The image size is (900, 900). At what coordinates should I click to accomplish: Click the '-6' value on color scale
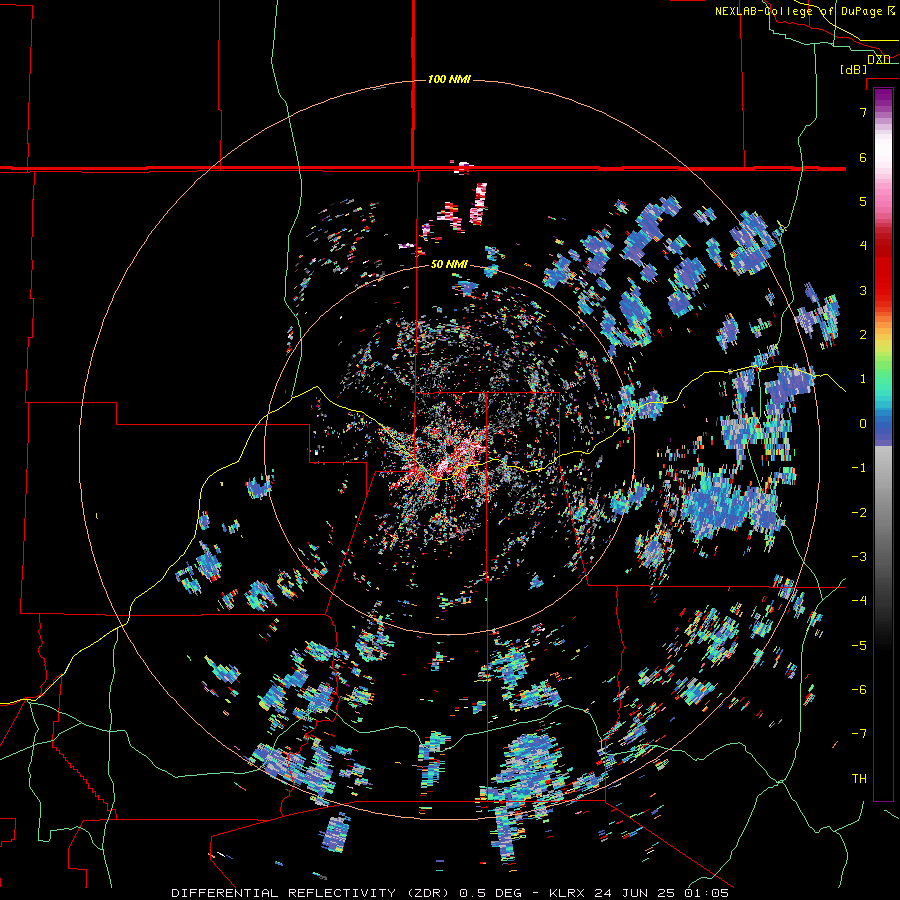(x=859, y=690)
